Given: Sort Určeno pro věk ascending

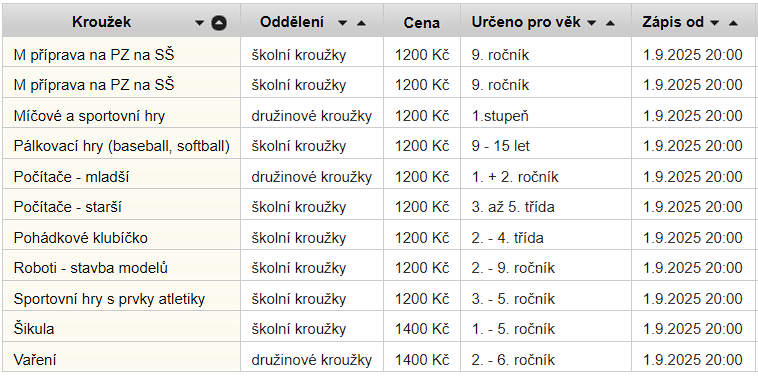Looking at the screenshot, I should tap(610, 23).
